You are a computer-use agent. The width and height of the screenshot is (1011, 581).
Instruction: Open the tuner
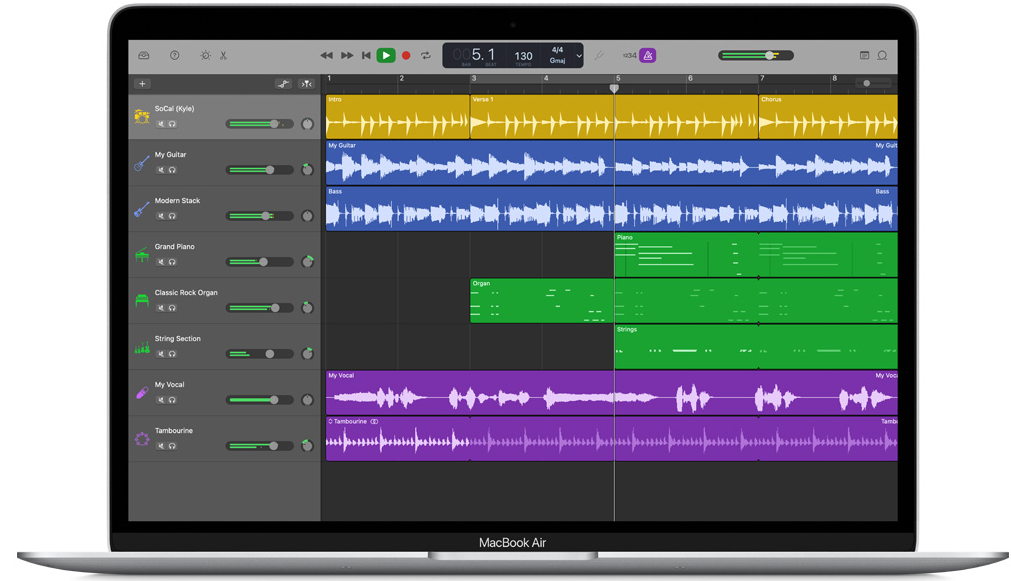point(599,55)
